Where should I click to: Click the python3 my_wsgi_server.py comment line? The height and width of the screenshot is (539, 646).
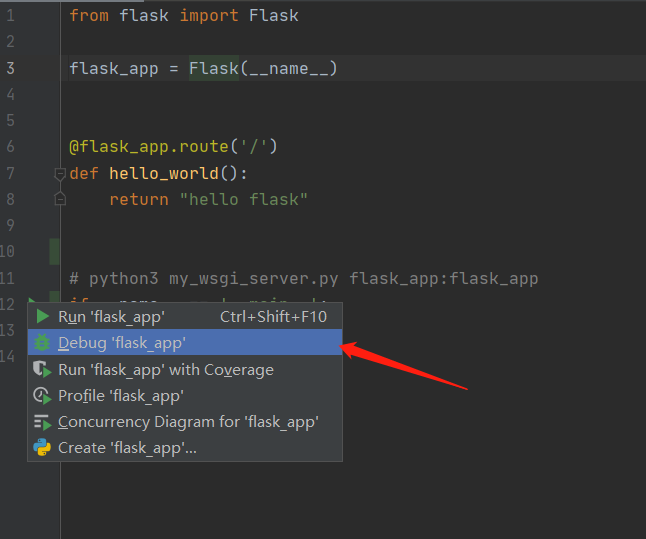pos(303,279)
